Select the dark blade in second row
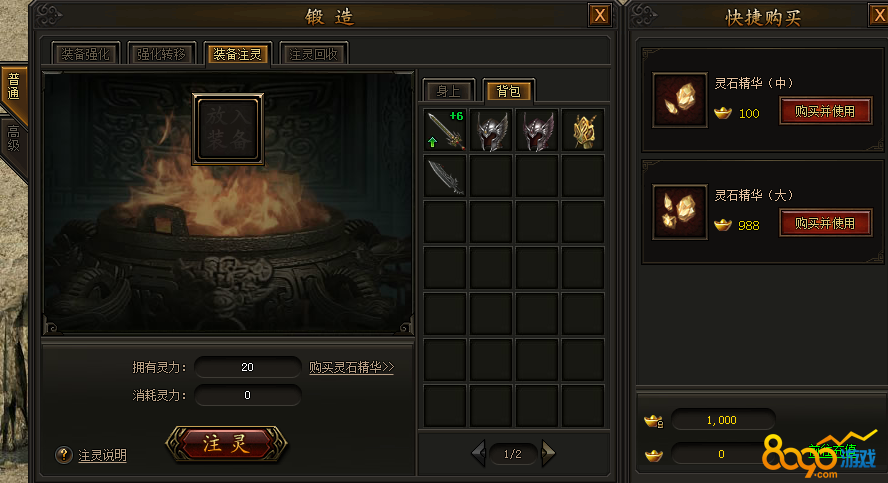888x483 pixels. [x=445, y=176]
